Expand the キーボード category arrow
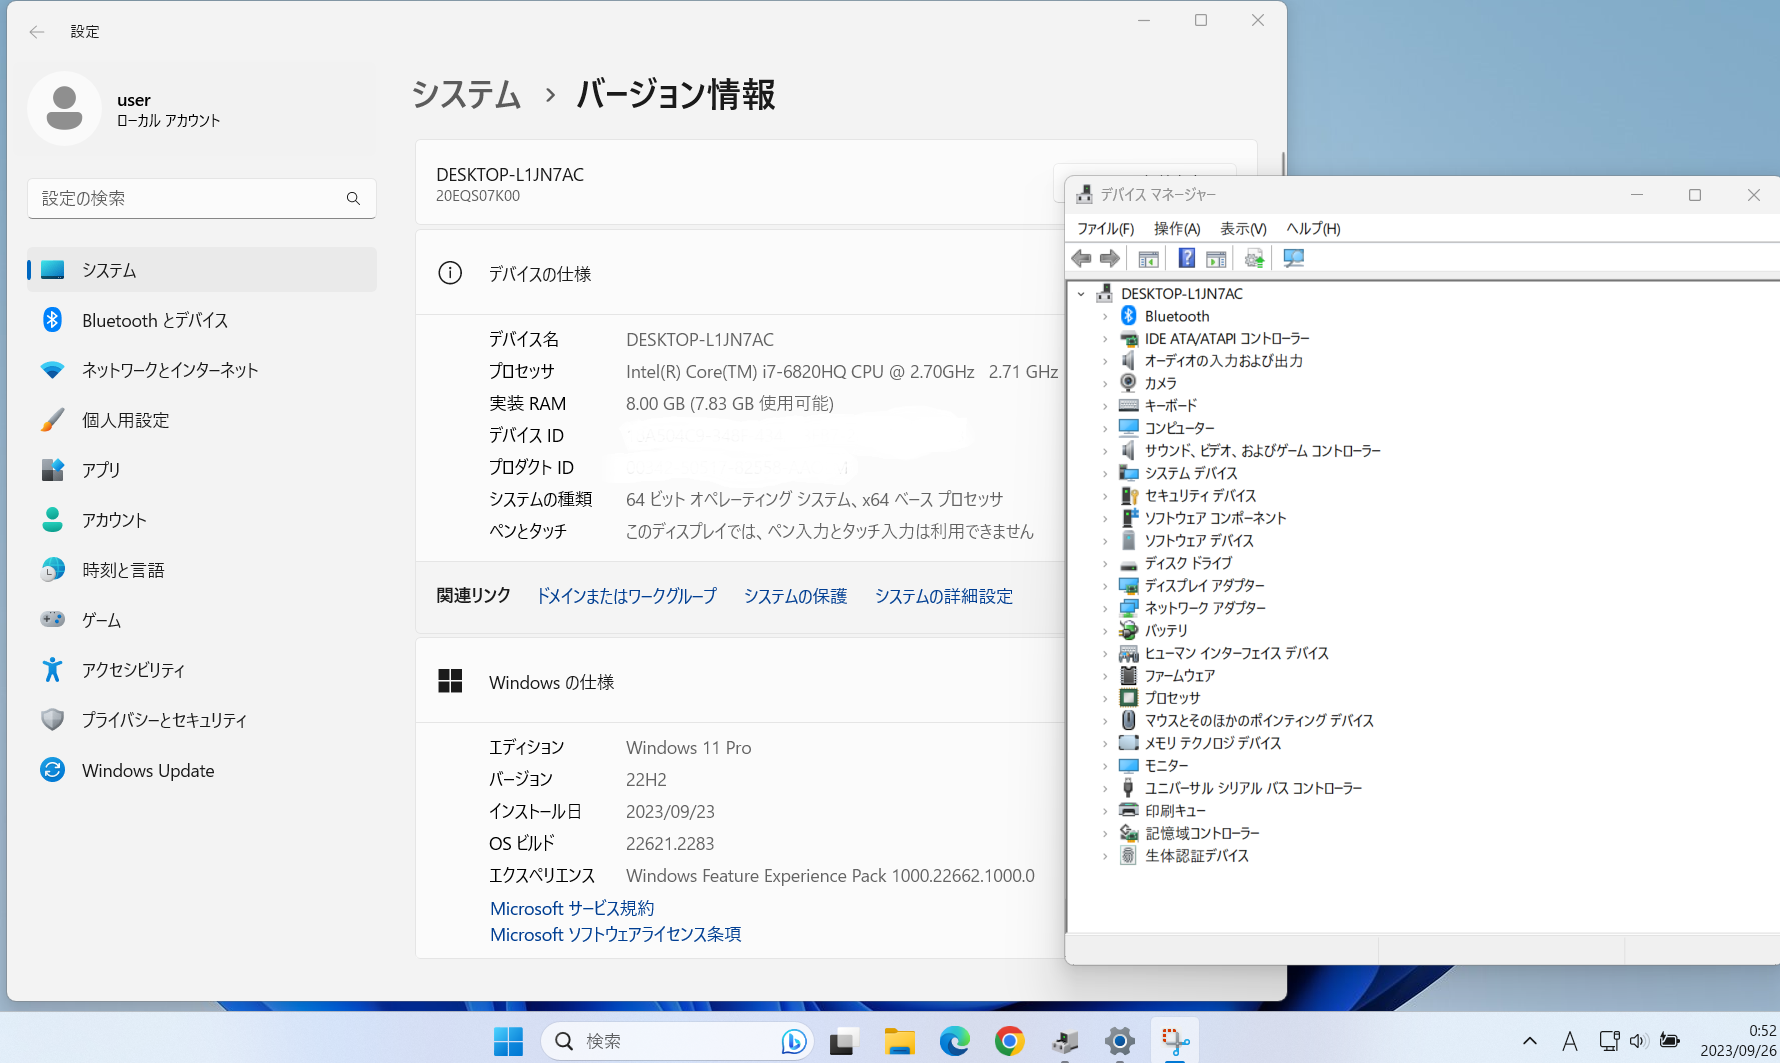 coord(1105,406)
